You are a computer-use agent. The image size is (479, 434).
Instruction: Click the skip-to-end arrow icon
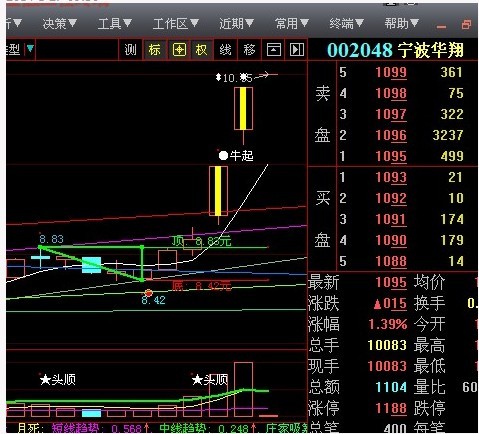(x=297, y=50)
